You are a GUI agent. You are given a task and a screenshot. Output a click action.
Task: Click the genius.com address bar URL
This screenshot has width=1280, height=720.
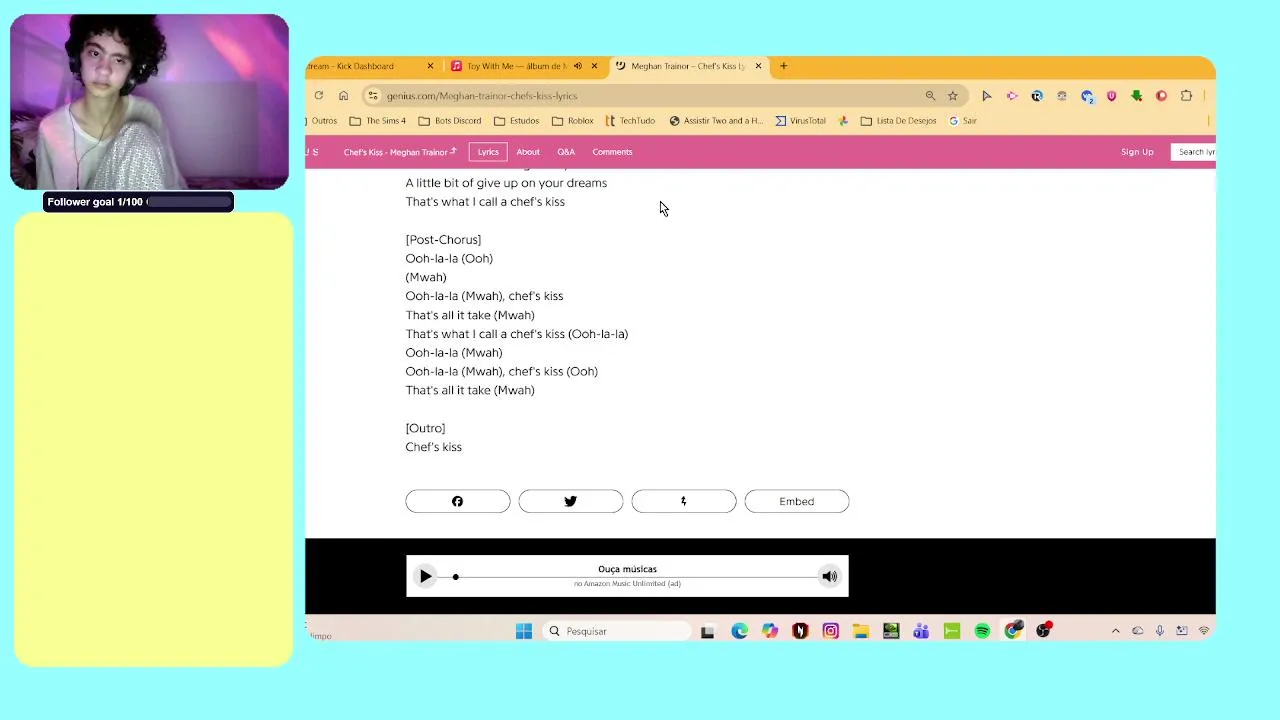(x=482, y=96)
